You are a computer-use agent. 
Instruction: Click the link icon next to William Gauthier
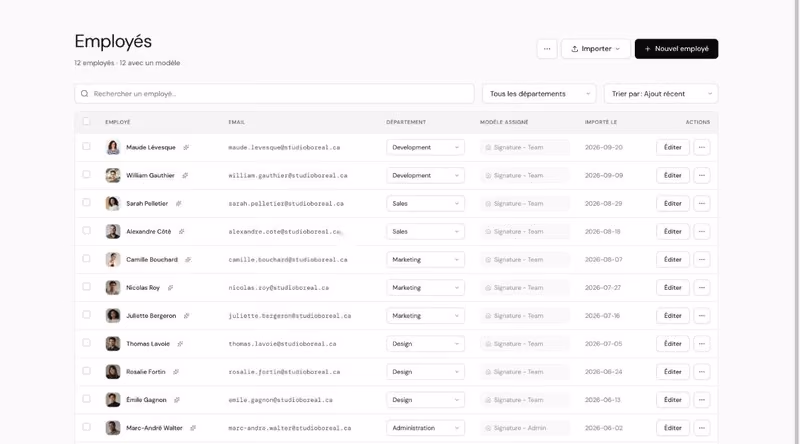[185, 176]
